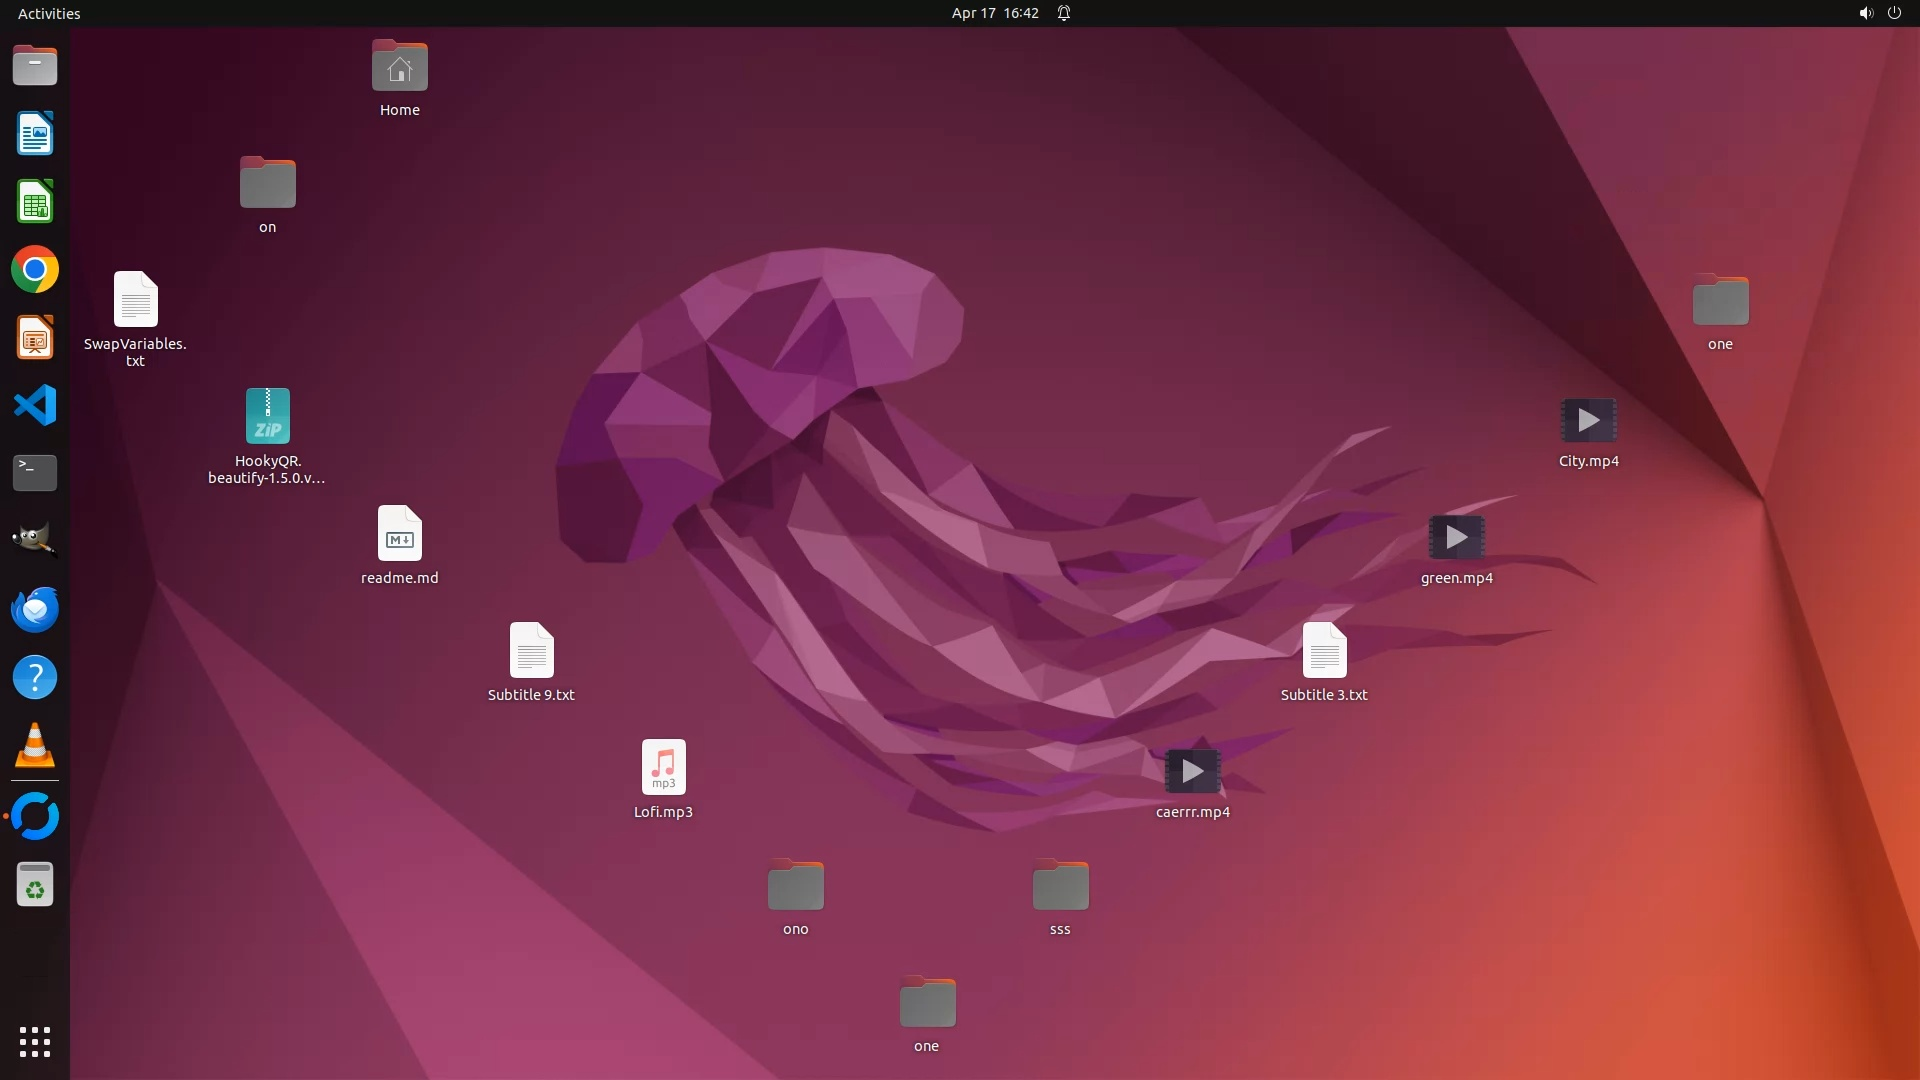
Task: Open the Show Applications grid
Action: (x=35, y=1042)
